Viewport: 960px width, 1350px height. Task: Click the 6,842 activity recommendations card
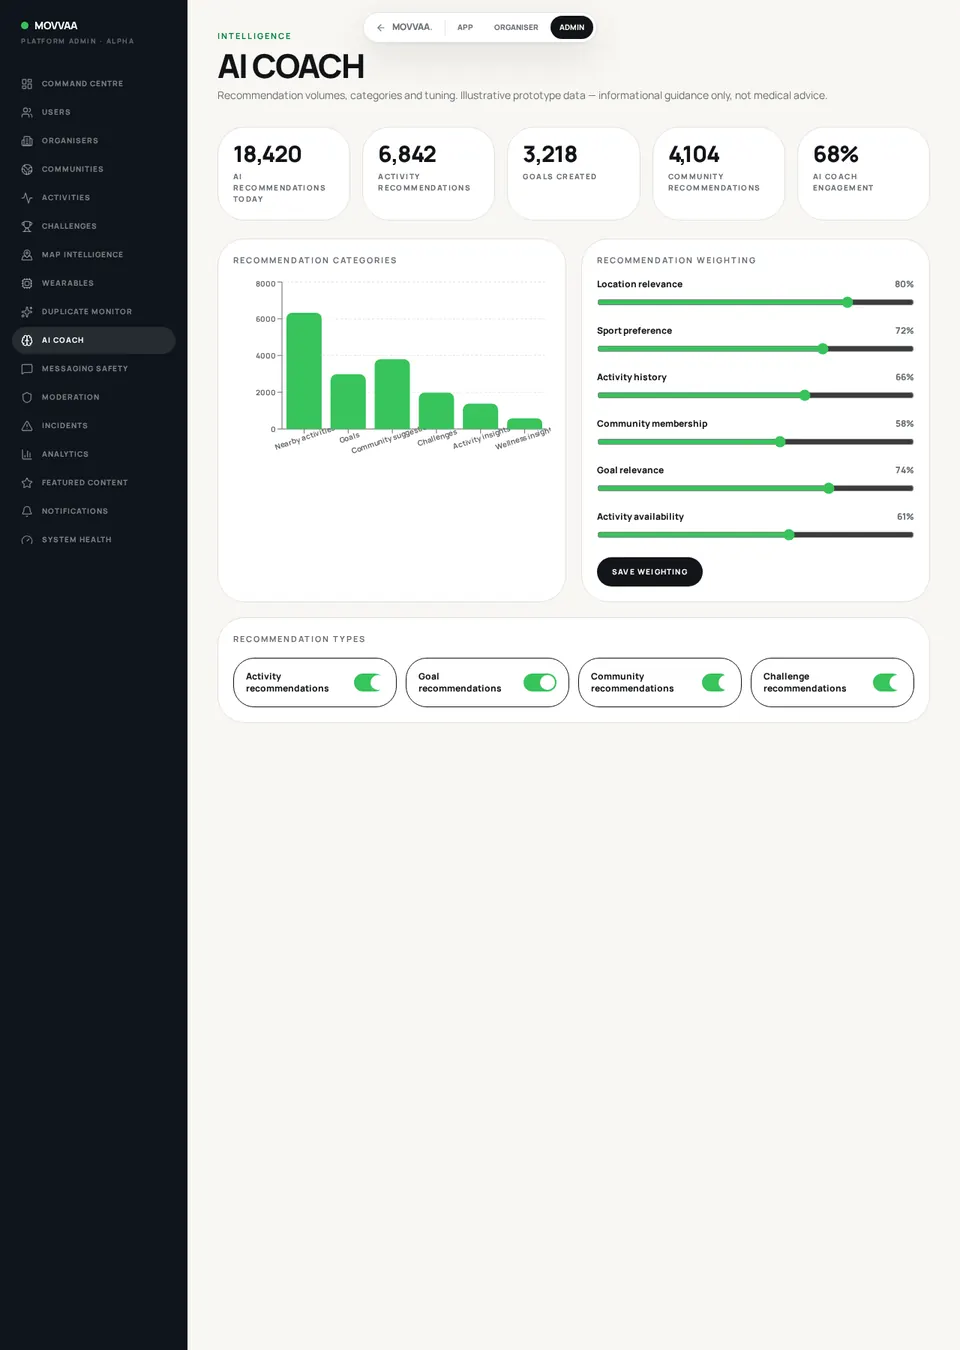pos(429,173)
